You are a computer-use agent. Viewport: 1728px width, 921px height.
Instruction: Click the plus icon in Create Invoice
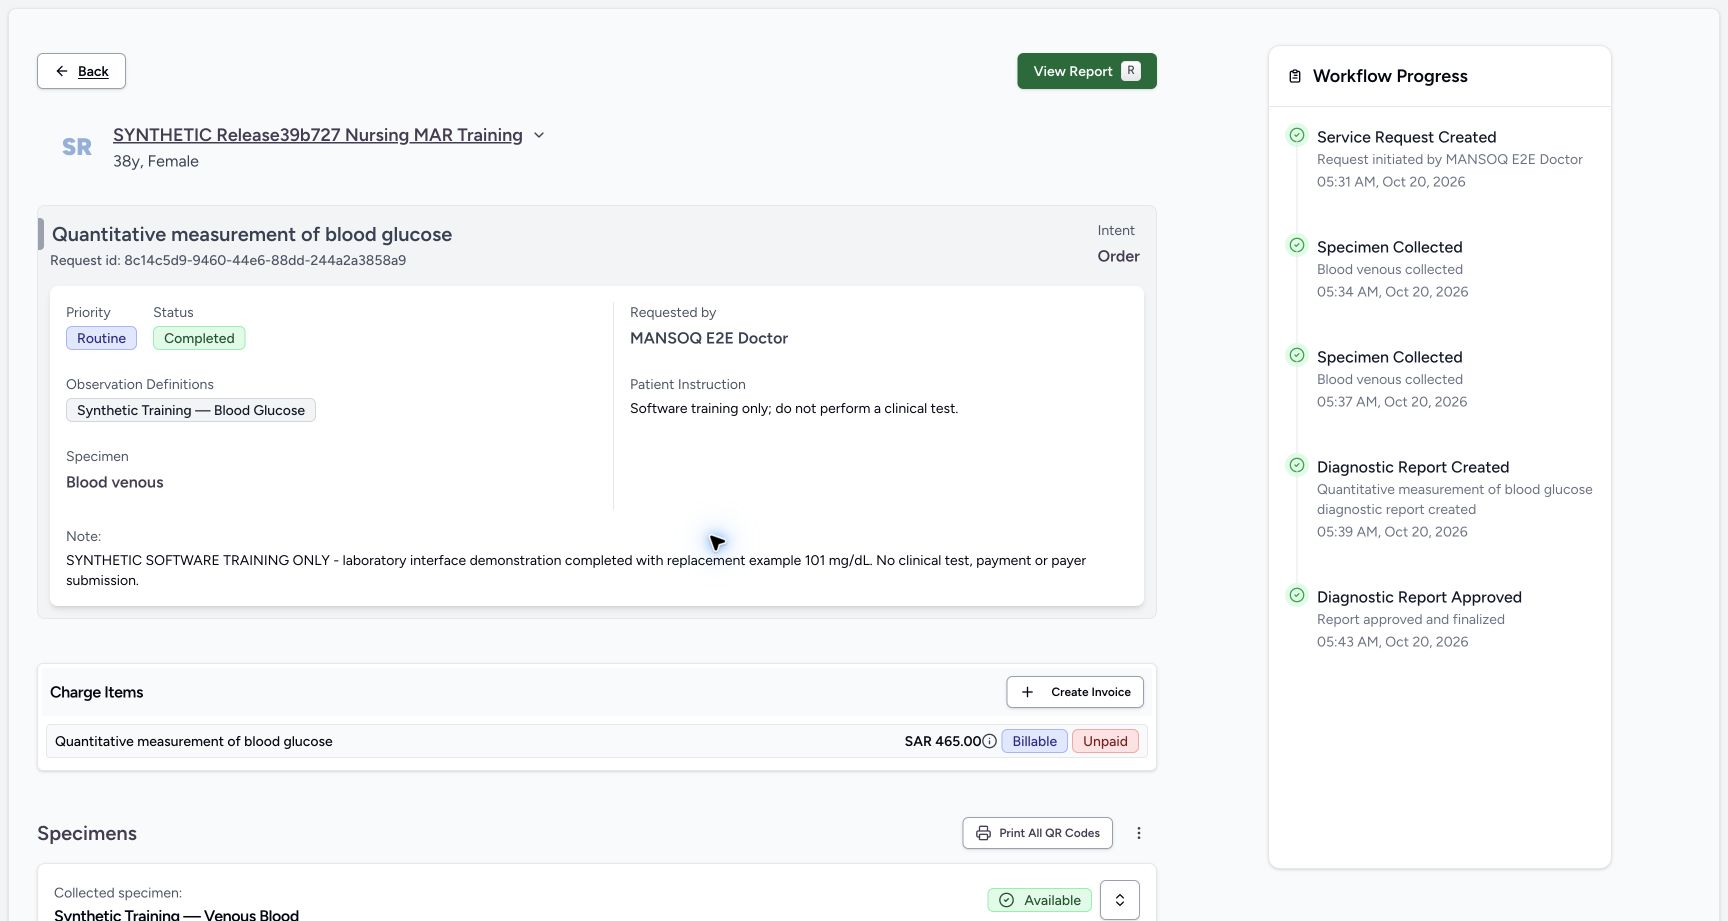[1027, 692]
